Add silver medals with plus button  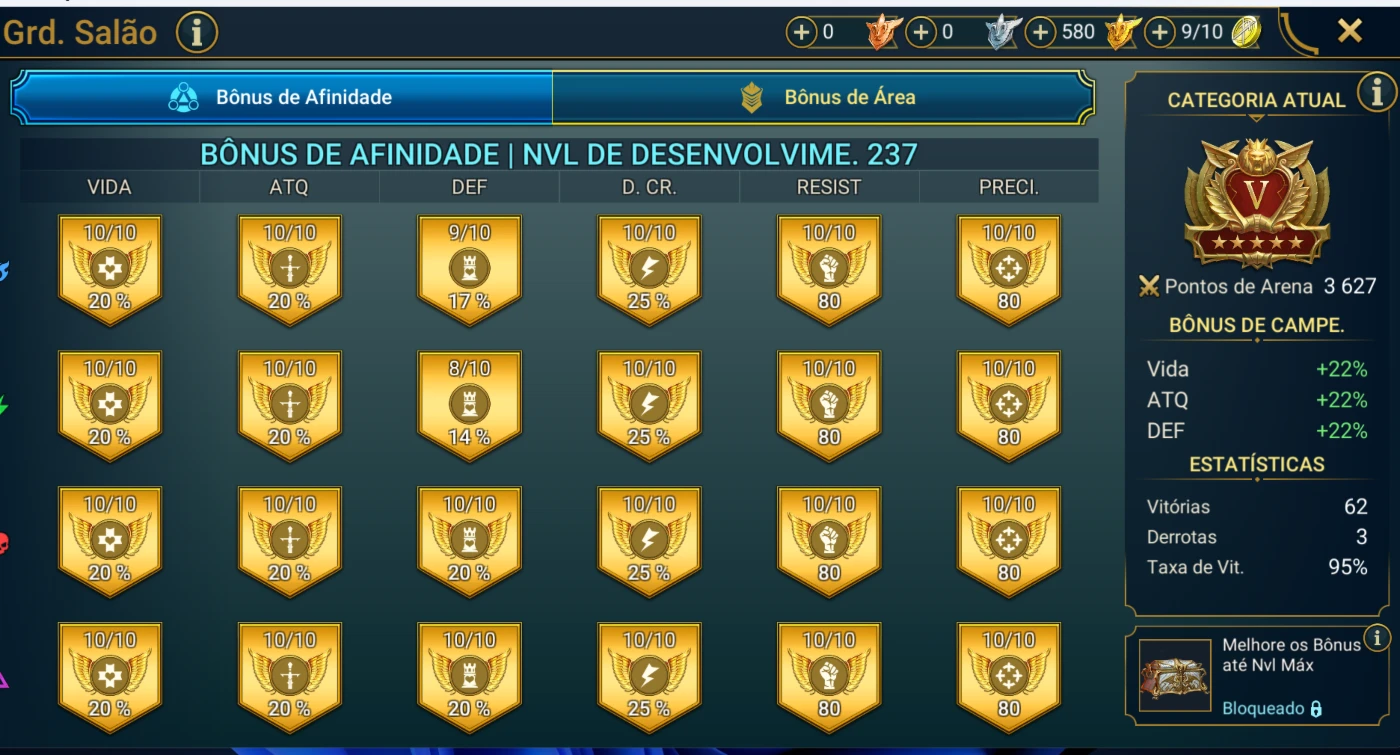pos(921,33)
